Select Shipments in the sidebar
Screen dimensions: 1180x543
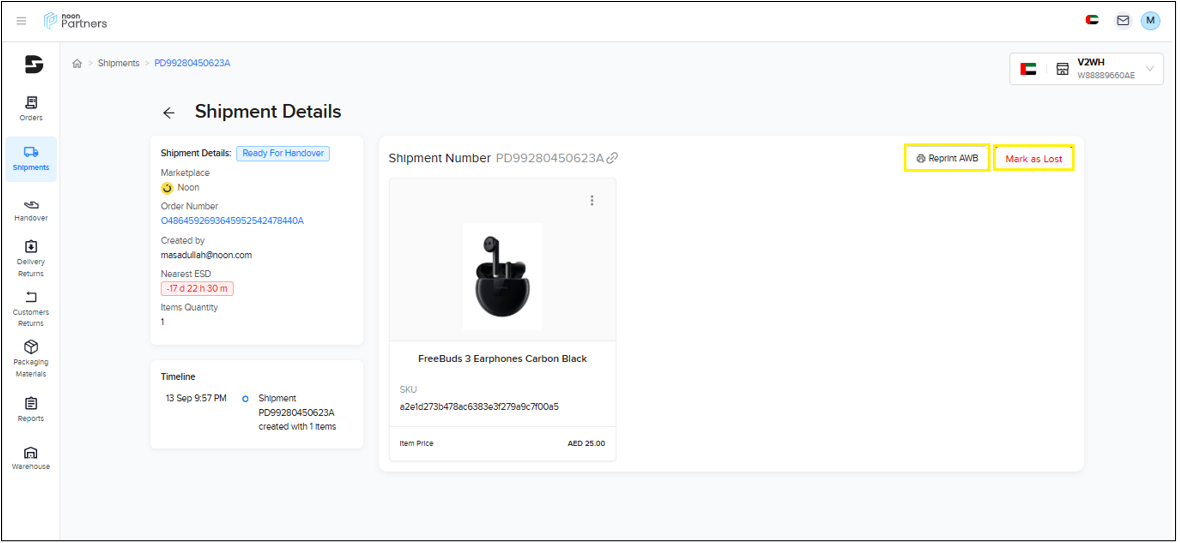click(x=31, y=159)
